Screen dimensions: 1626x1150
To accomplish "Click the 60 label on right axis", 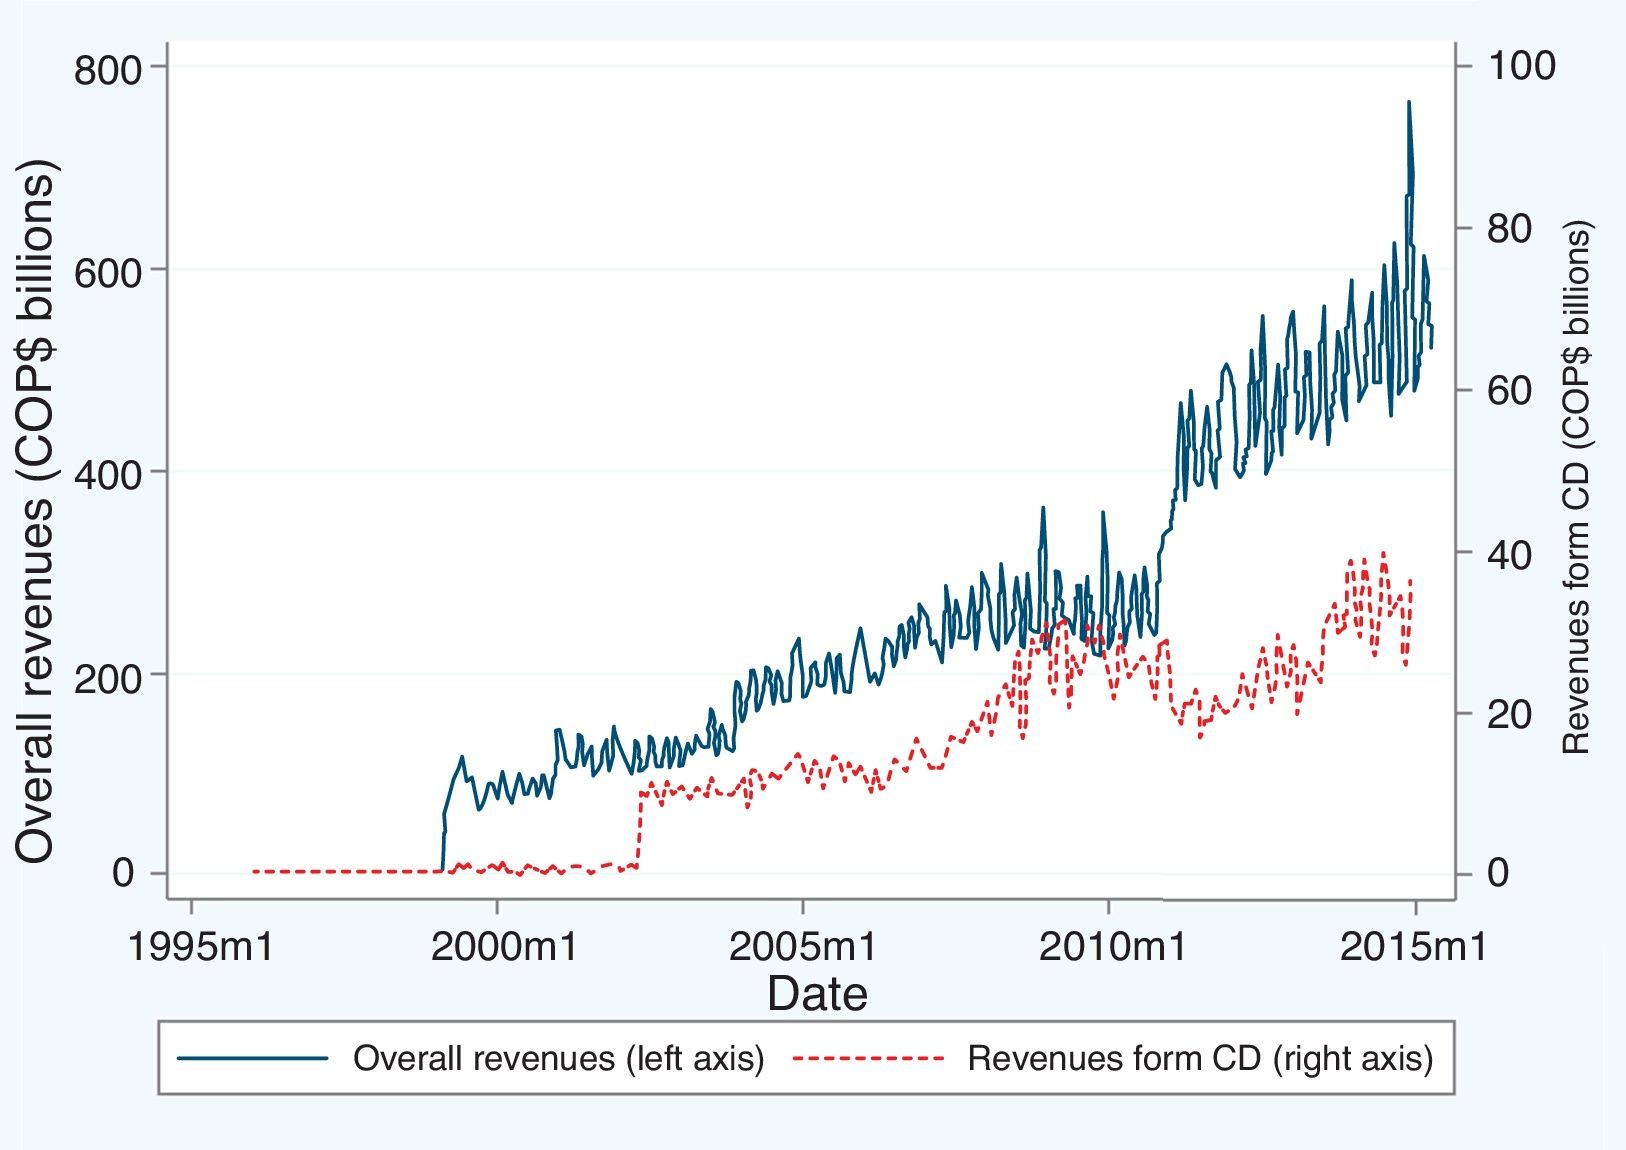I will (x=1510, y=390).
